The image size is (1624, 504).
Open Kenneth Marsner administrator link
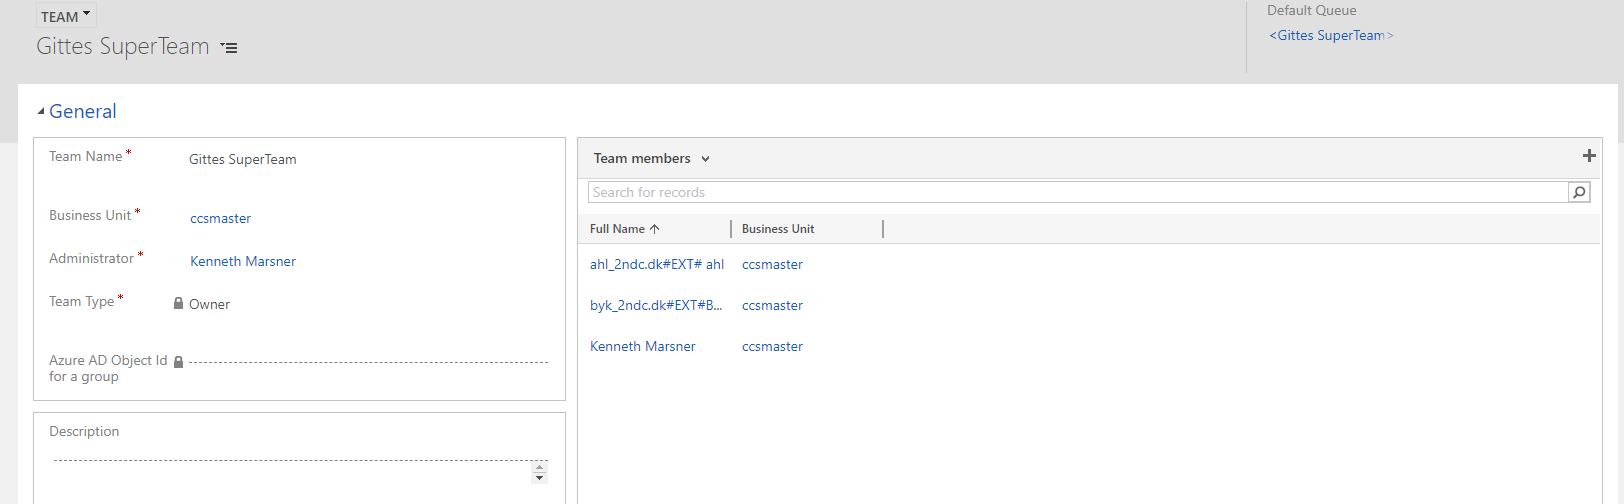pos(243,261)
